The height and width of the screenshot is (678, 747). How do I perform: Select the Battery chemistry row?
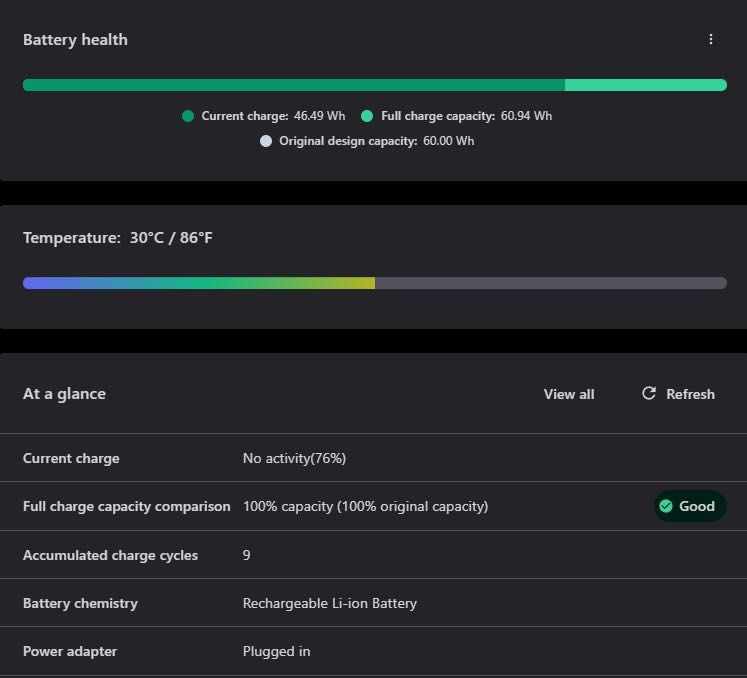click(374, 603)
